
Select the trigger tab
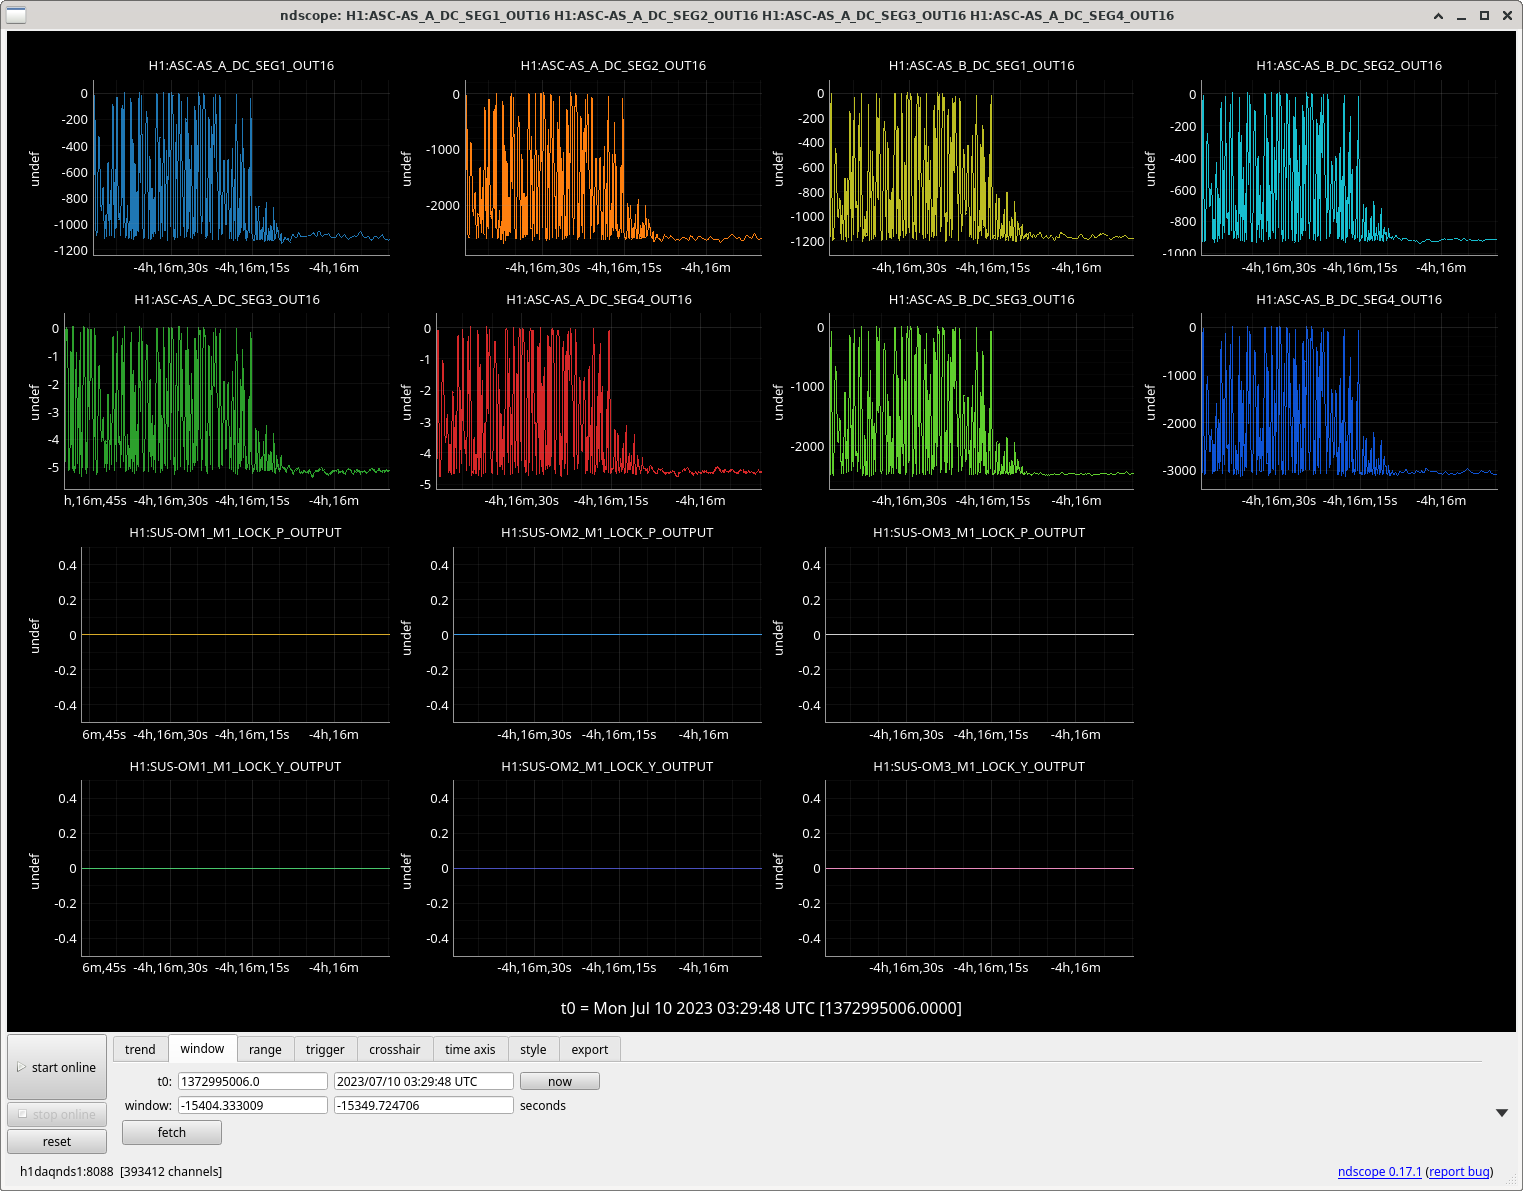pyautogui.click(x=325, y=1049)
